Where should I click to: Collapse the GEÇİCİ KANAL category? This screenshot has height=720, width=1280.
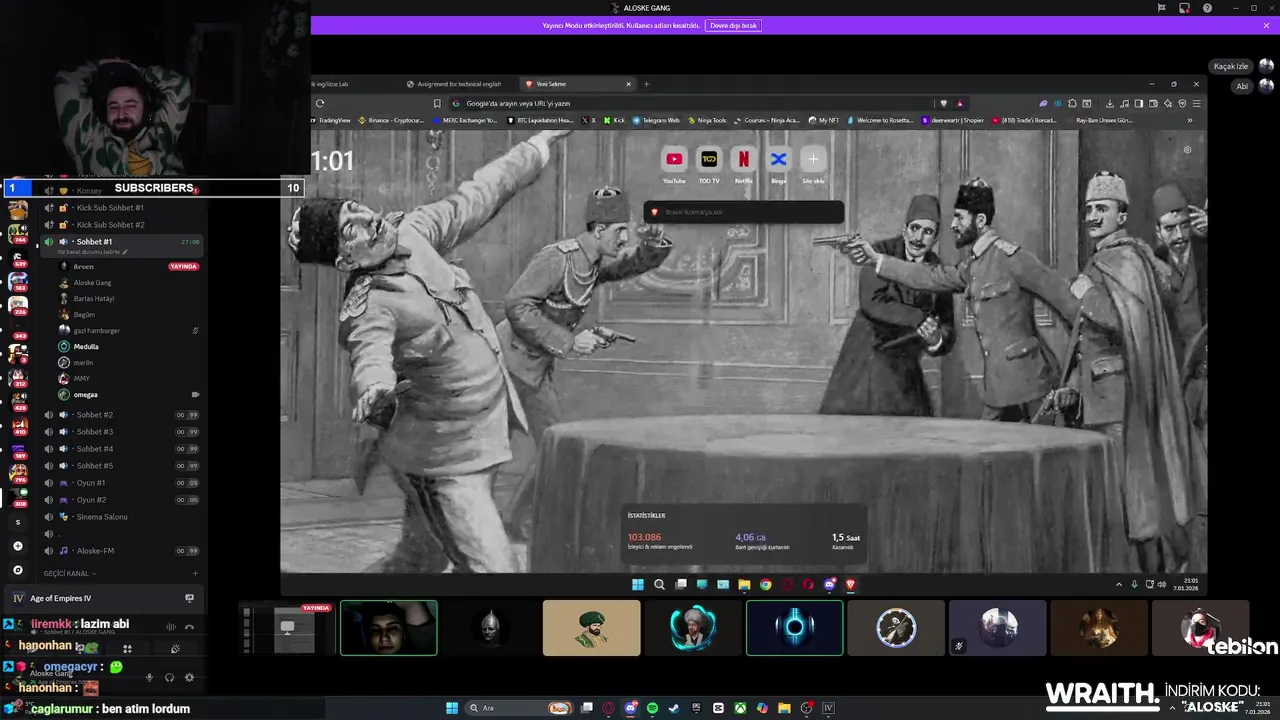pos(70,574)
